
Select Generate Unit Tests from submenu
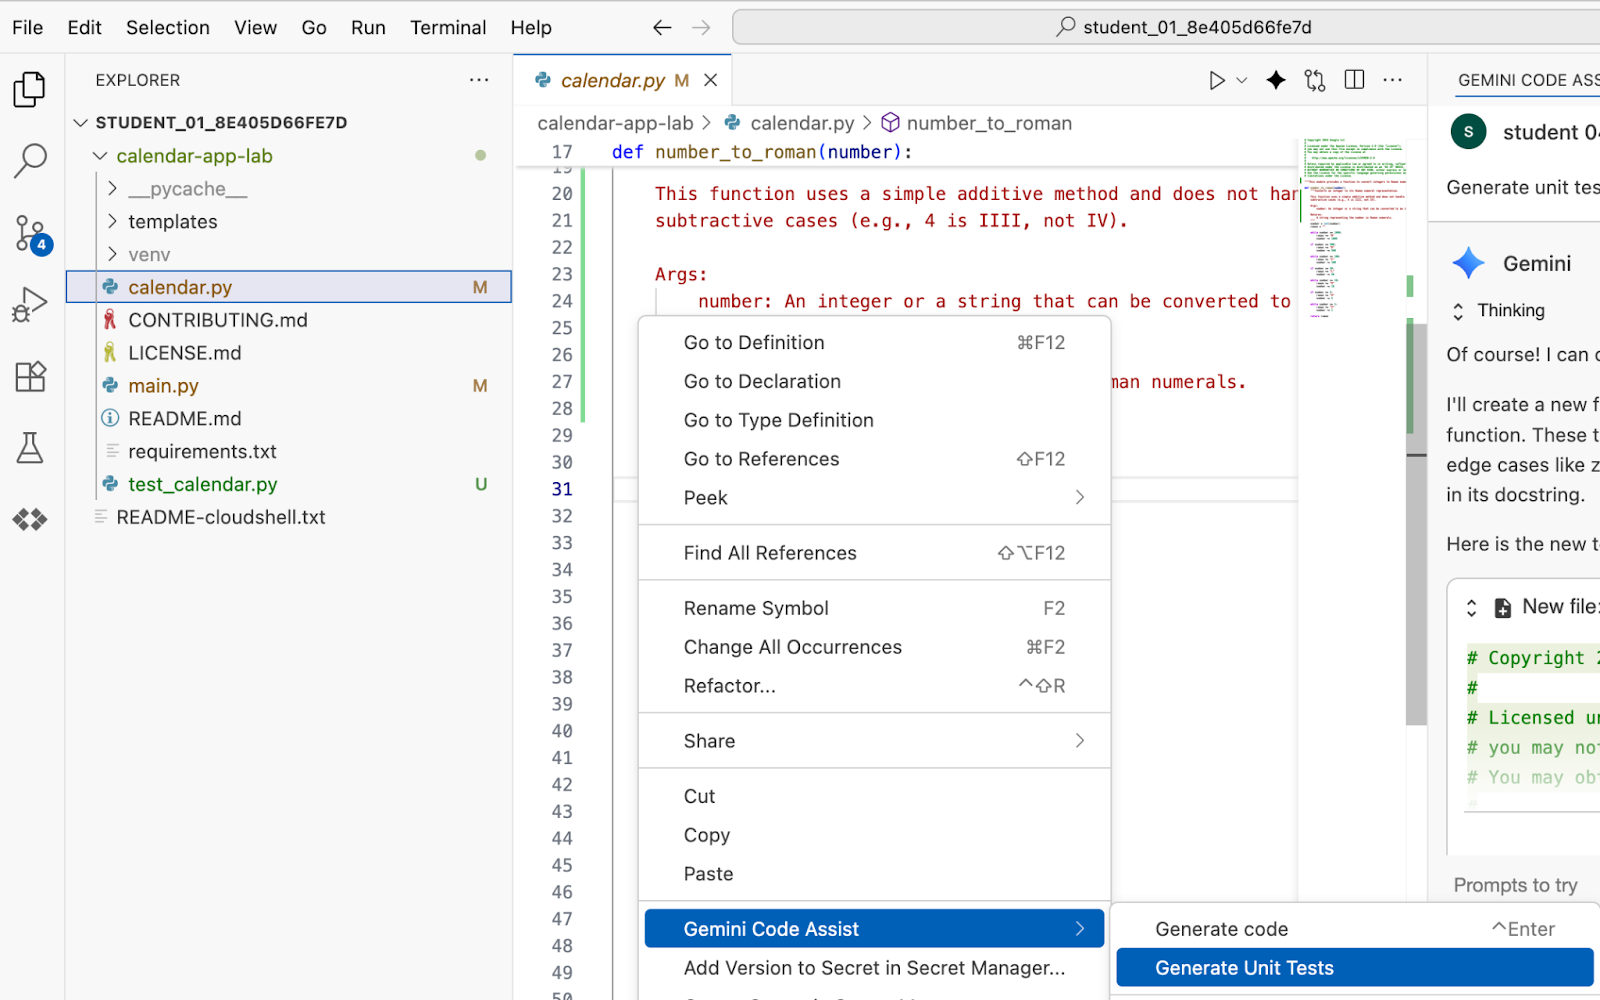[1244, 968]
